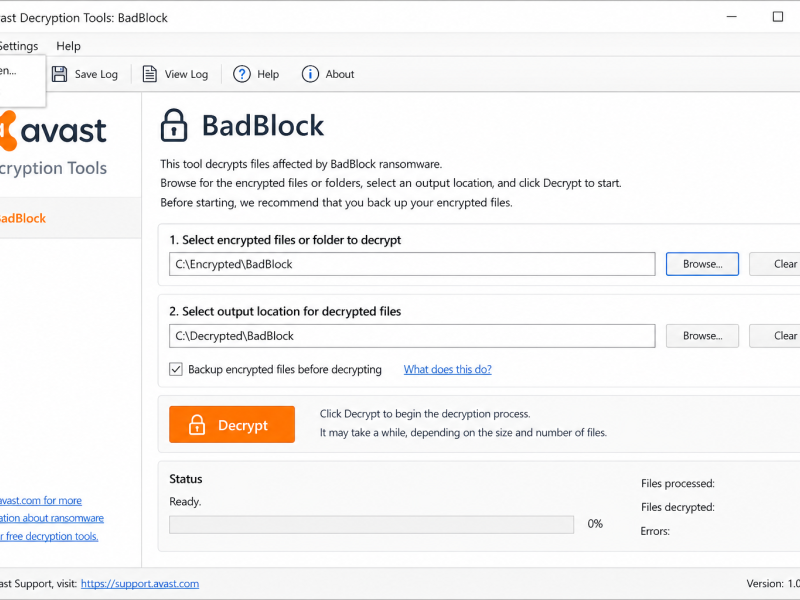Clear the encrypted files path
This screenshot has width=800, height=600.
[x=774, y=264]
